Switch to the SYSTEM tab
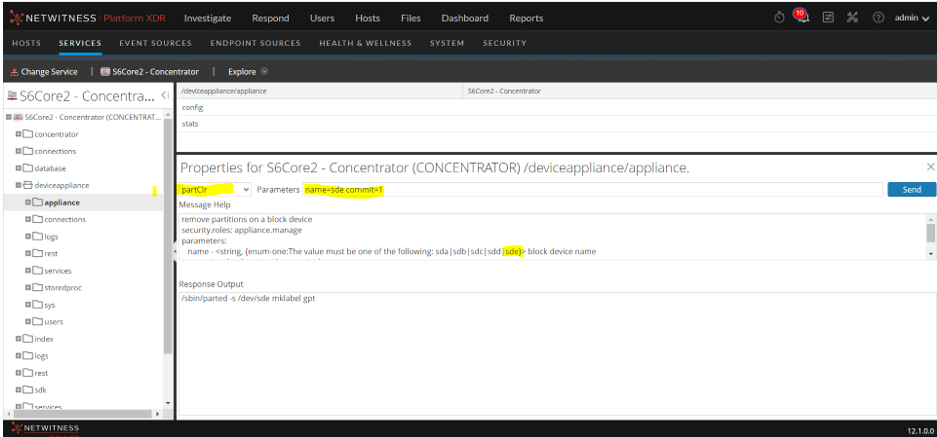Image resolution: width=937 pixels, height=437 pixels. [447, 43]
